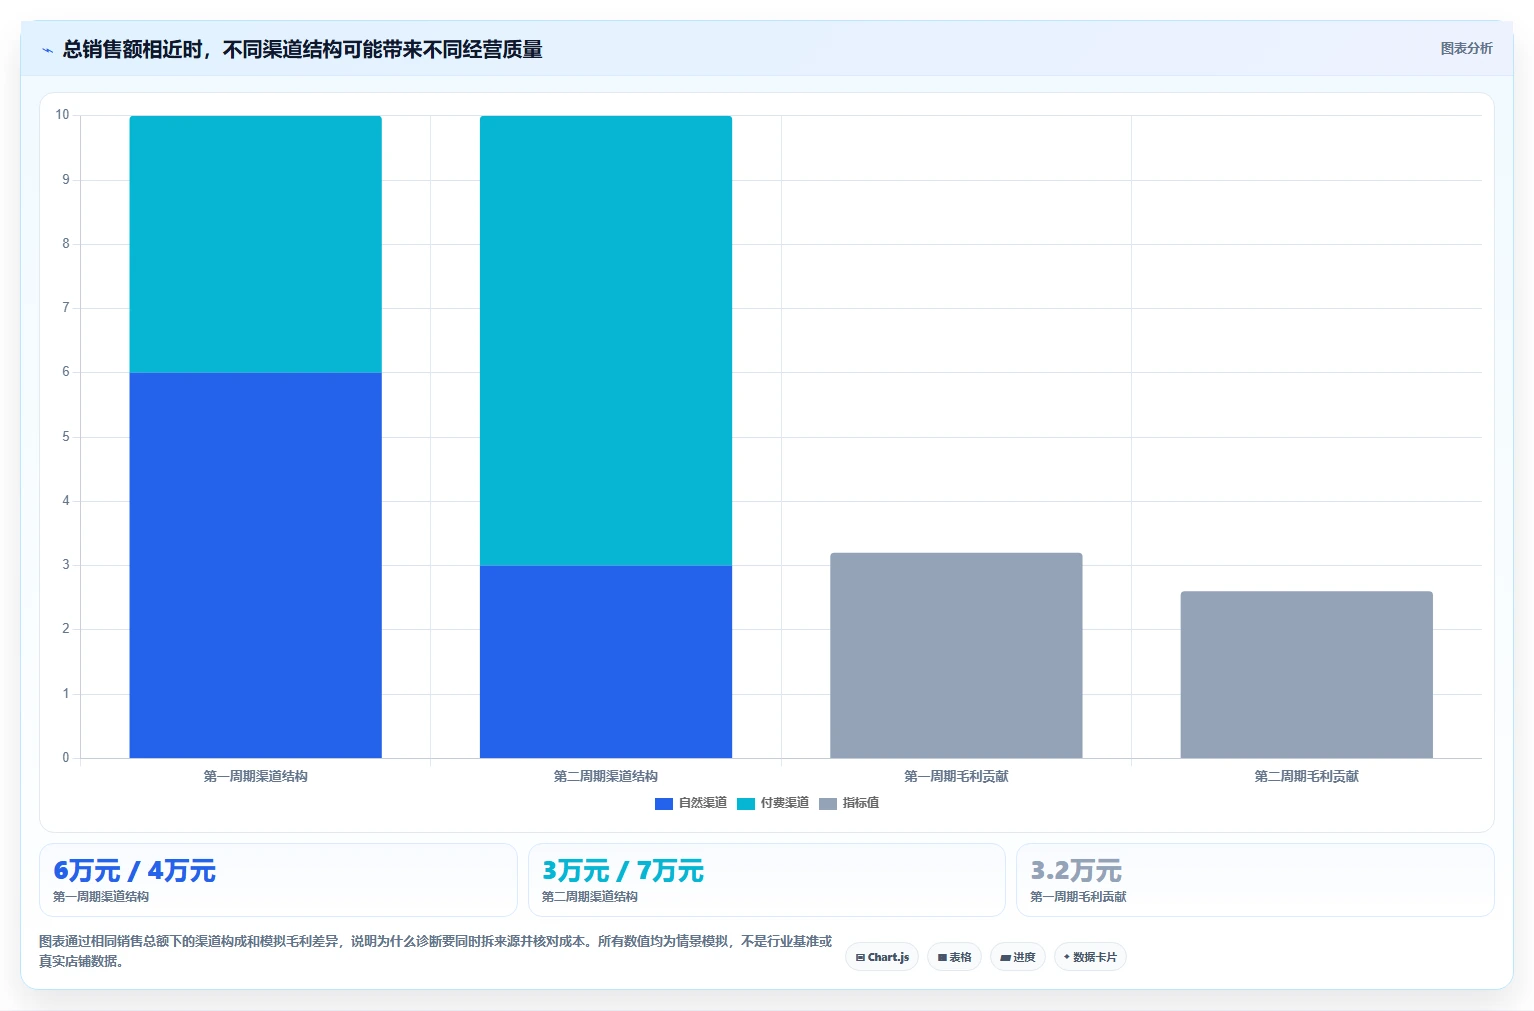Screen dimensions: 1534x1011
Task: Click the 第一周期渠道结构 axis label
Action: pos(256,776)
